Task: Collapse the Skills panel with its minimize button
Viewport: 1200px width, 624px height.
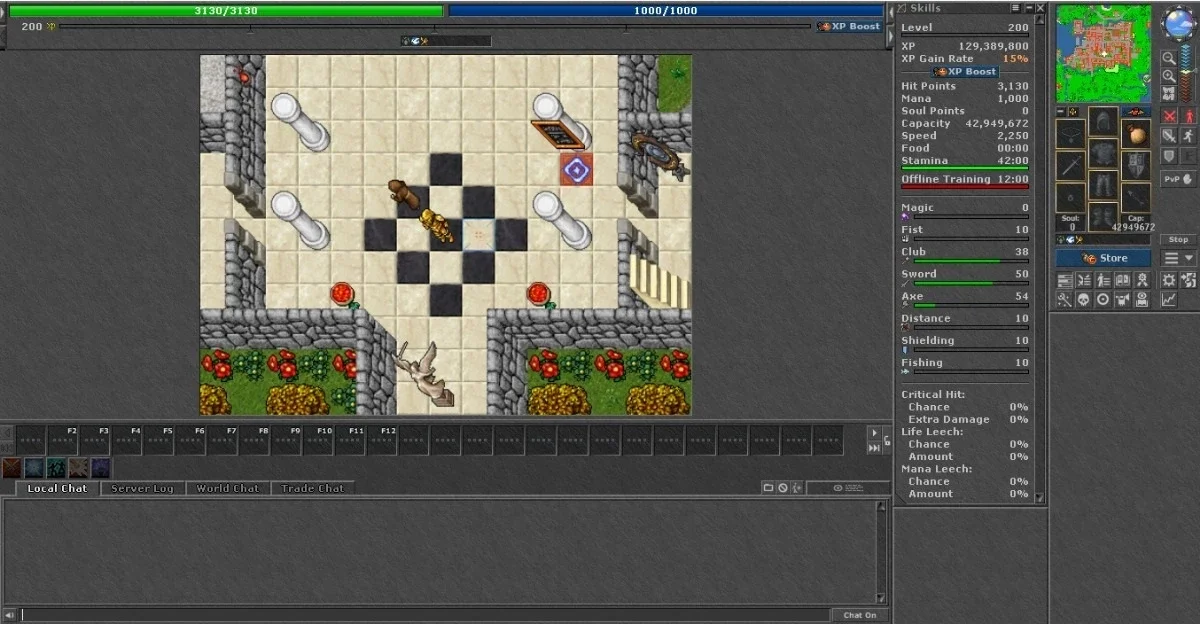Action: (x=1029, y=8)
